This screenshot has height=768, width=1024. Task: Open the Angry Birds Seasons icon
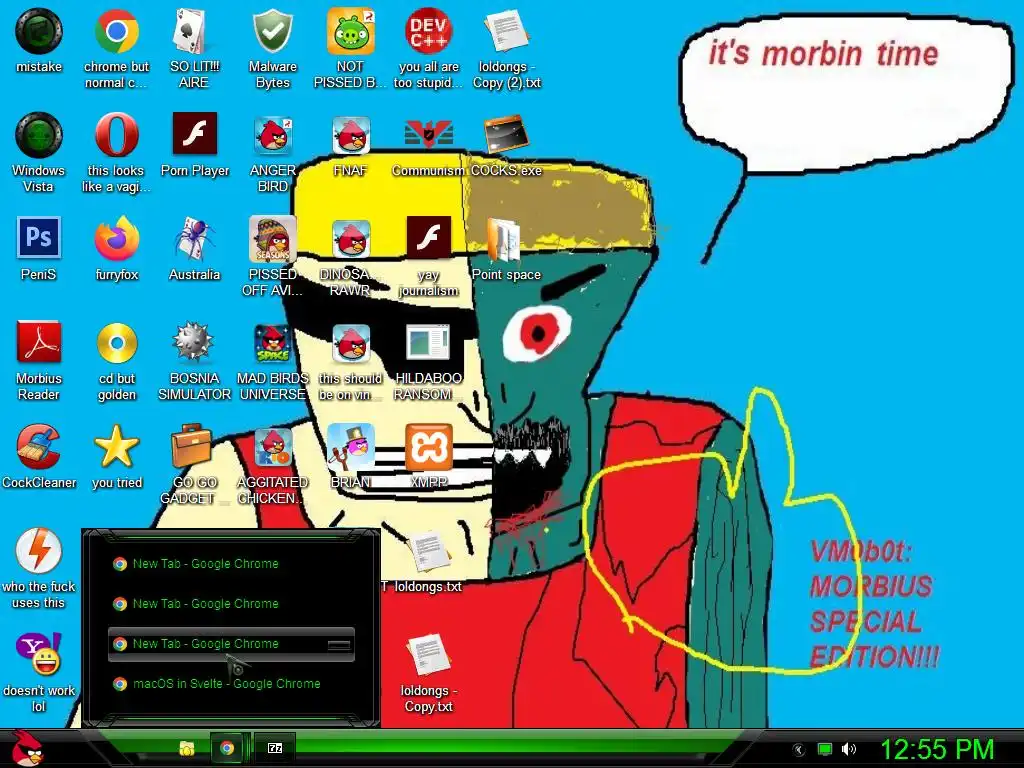pyautogui.click(x=272, y=239)
